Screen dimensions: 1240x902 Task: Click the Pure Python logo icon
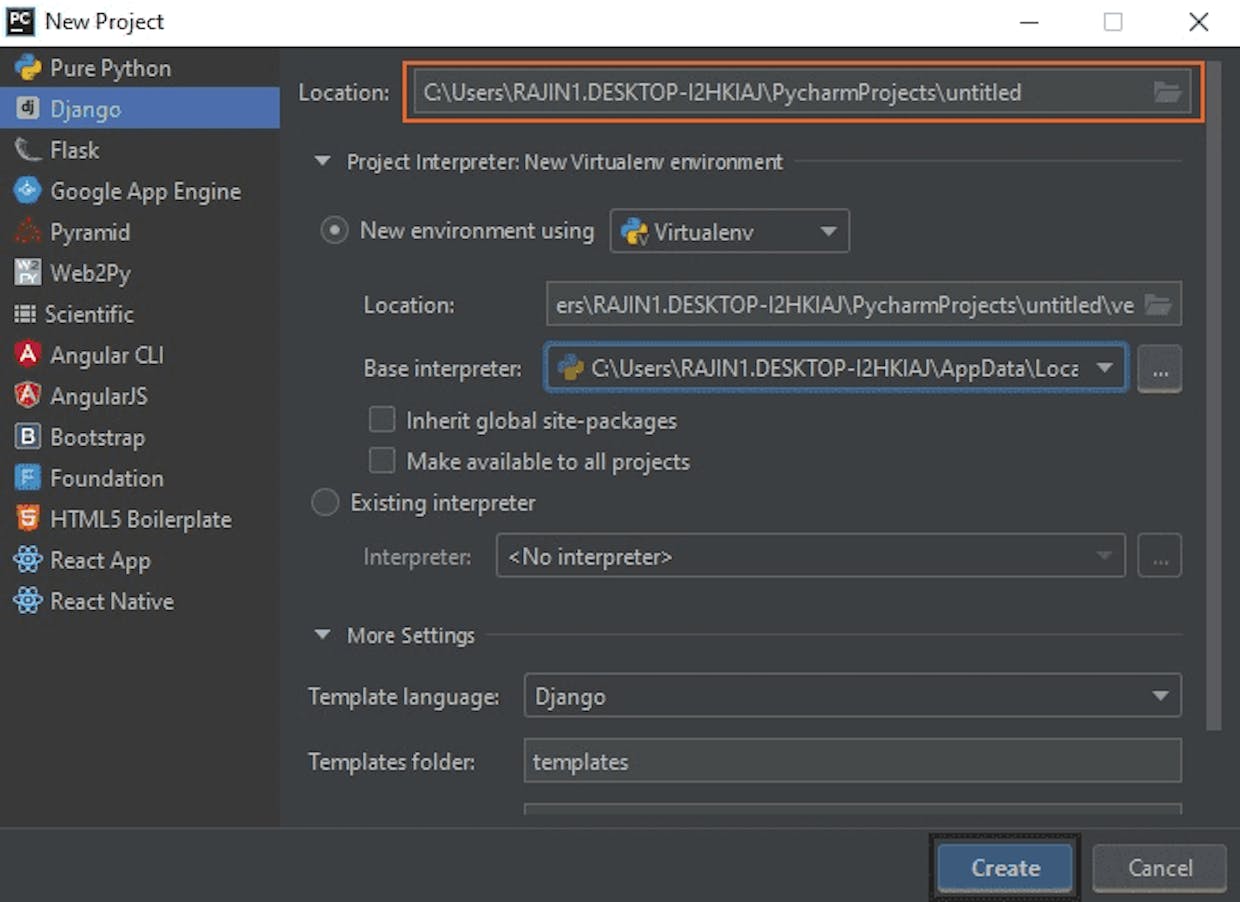pyautogui.click(x=27, y=68)
